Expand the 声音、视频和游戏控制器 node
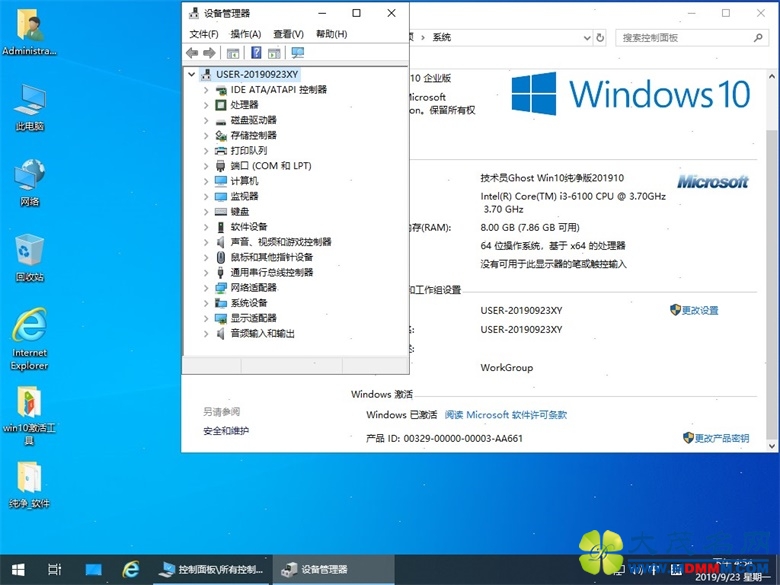This screenshot has width=780, height=585. pyautogui.click(x=206, y=242)
